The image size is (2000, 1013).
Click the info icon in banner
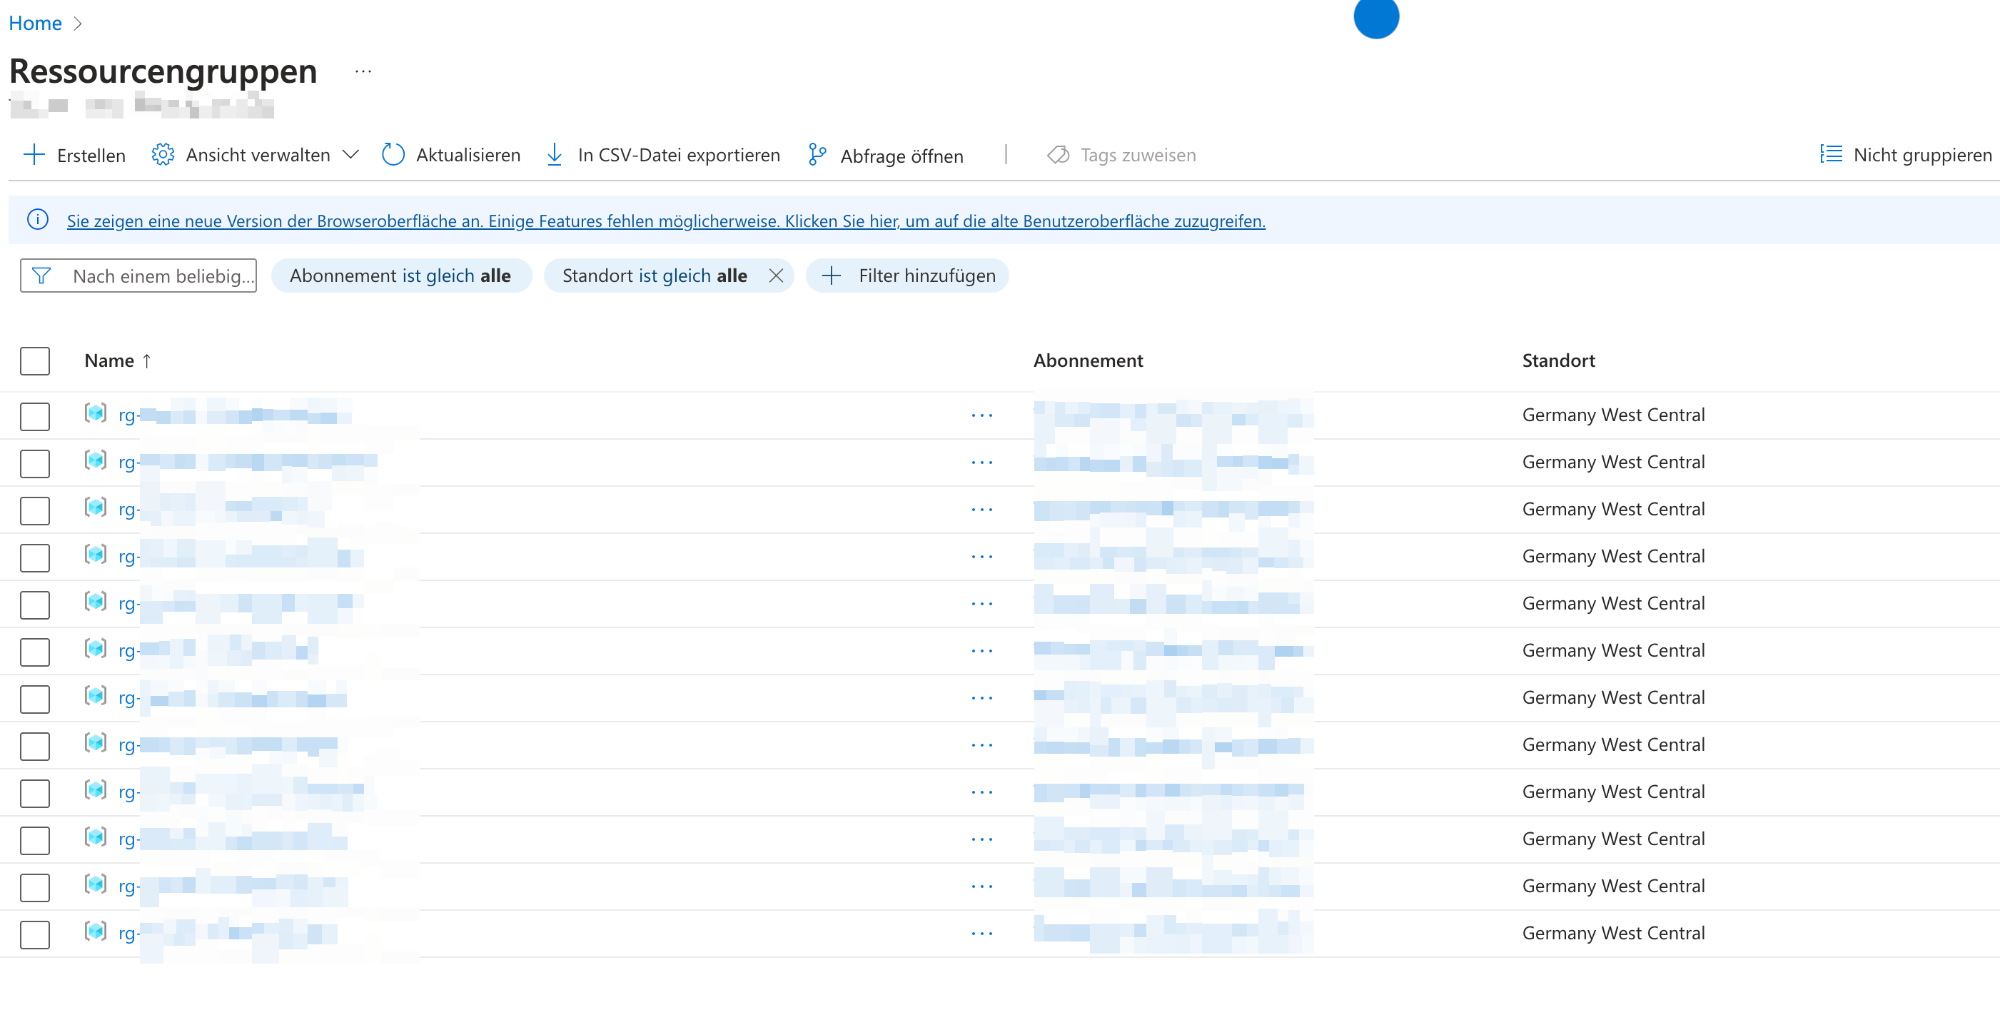point(38,220)
